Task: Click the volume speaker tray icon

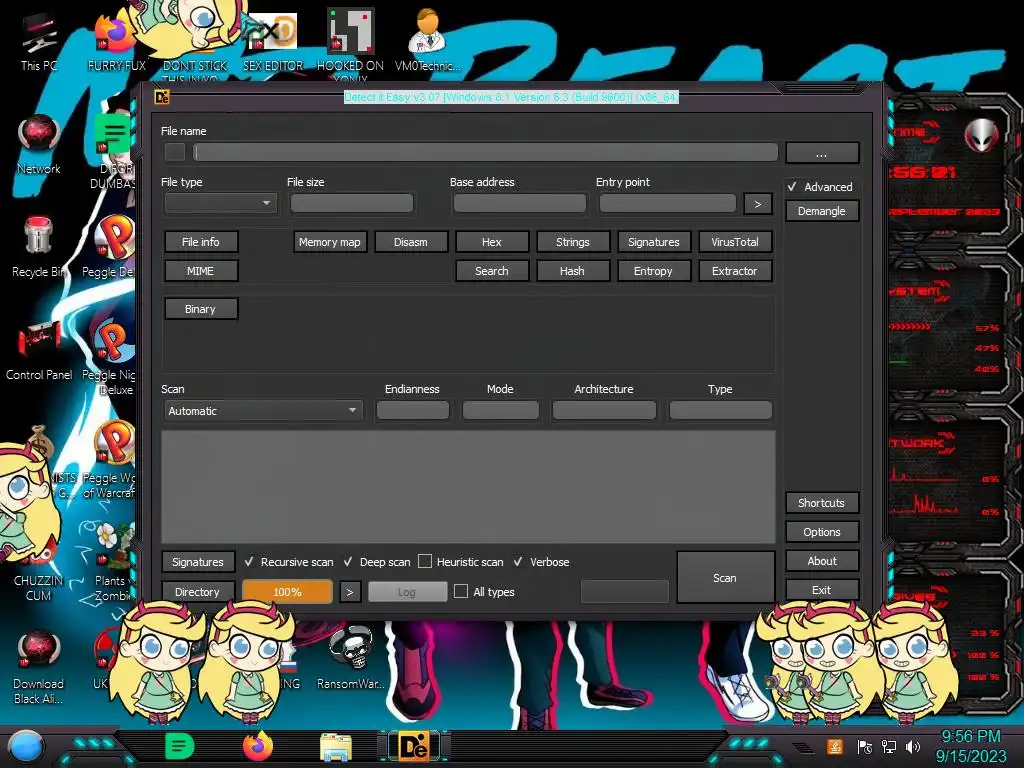Action: coord(913,746)
